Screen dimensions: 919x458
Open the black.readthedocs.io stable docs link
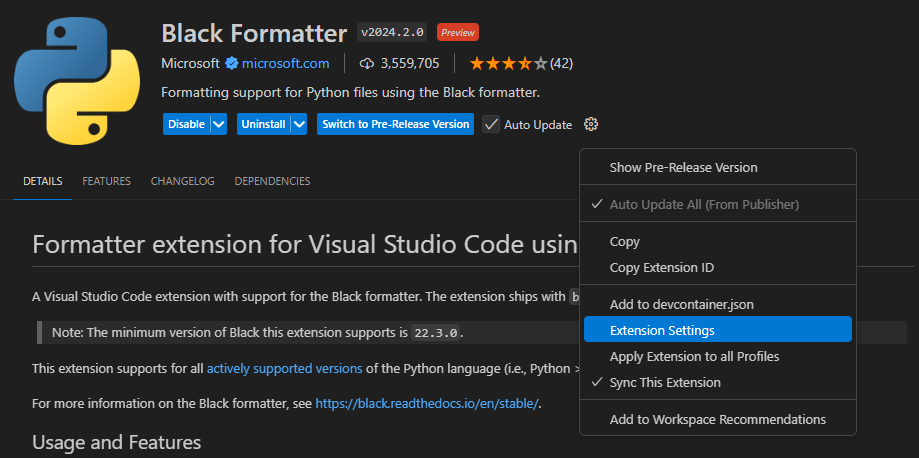coord(427,403)
